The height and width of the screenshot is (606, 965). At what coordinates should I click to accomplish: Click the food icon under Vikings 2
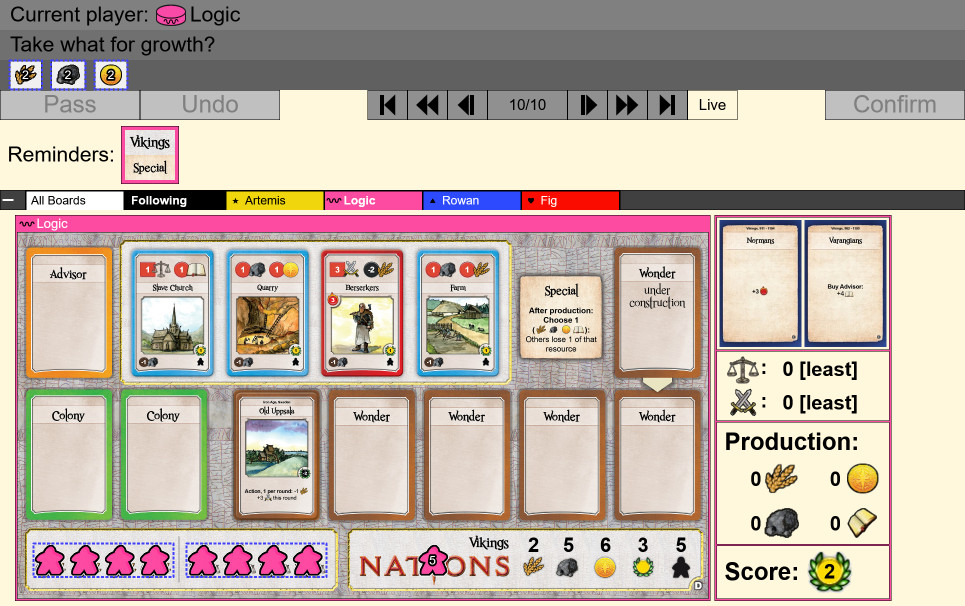click(534, 567)
